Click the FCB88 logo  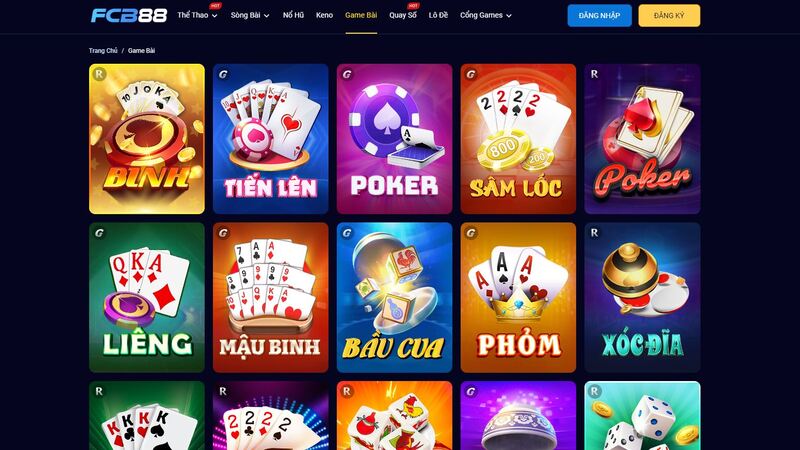(129, 15)
